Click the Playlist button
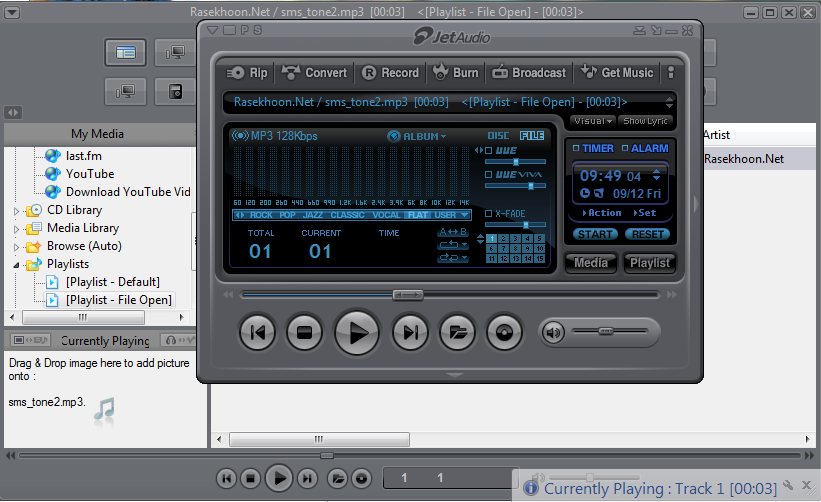This screenshot has width=821, height=502. click(649, 263)
